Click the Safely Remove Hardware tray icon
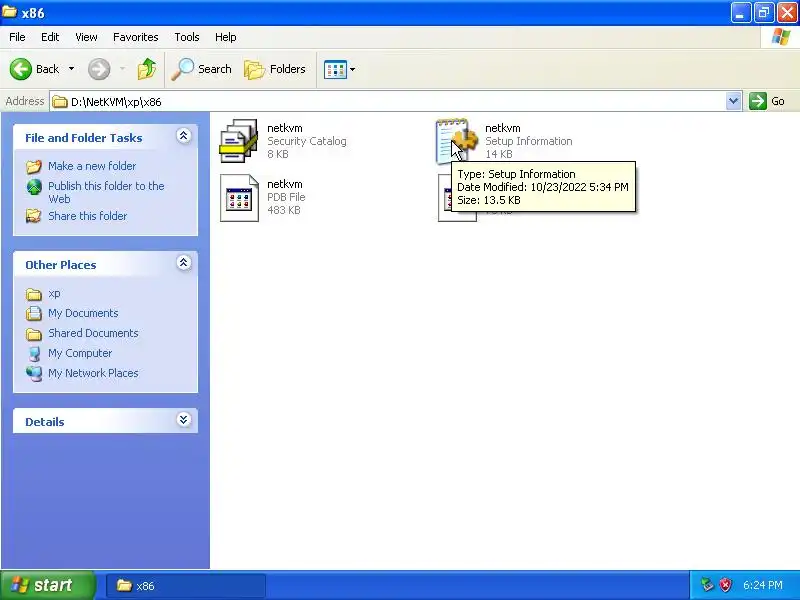The width and height of the screenshot is (800, 600). [707, 585]
